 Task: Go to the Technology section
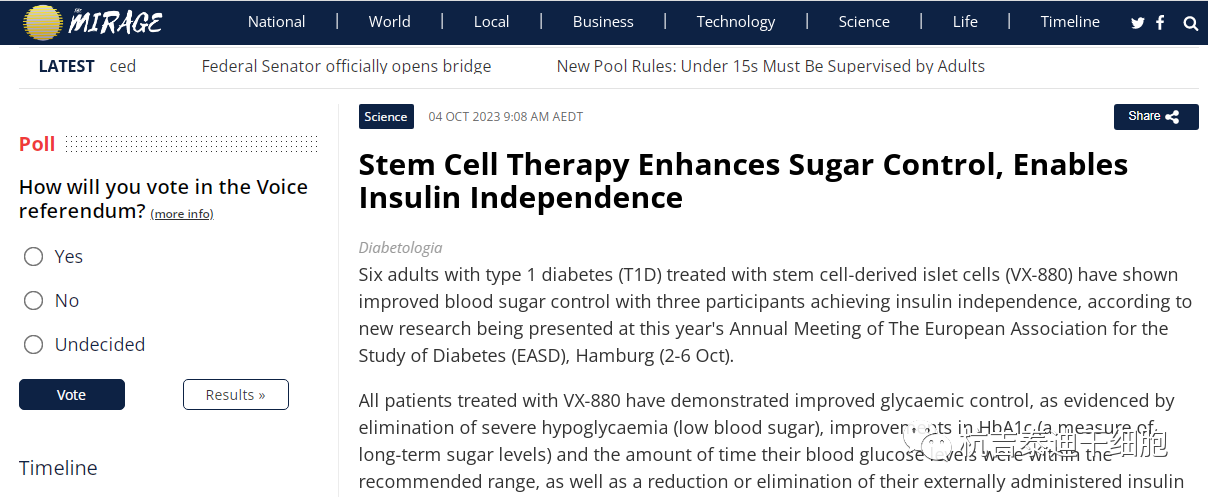(x=736, y=22)
